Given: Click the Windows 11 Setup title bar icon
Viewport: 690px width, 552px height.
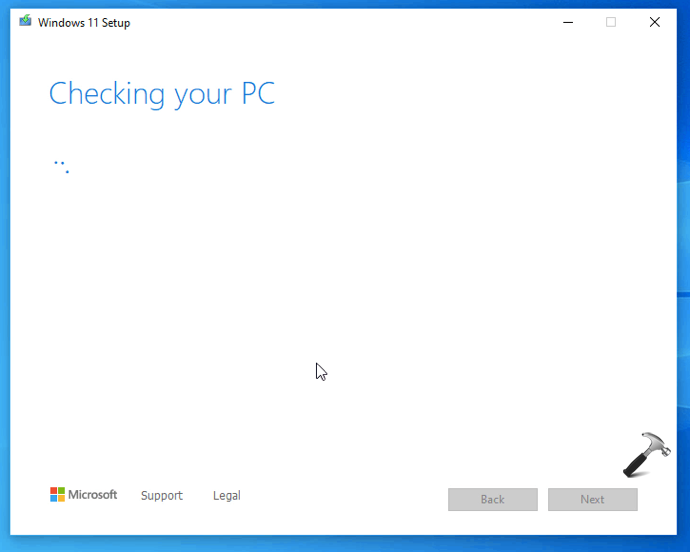Looking at the screenshot, I should [x=25, y=22].
